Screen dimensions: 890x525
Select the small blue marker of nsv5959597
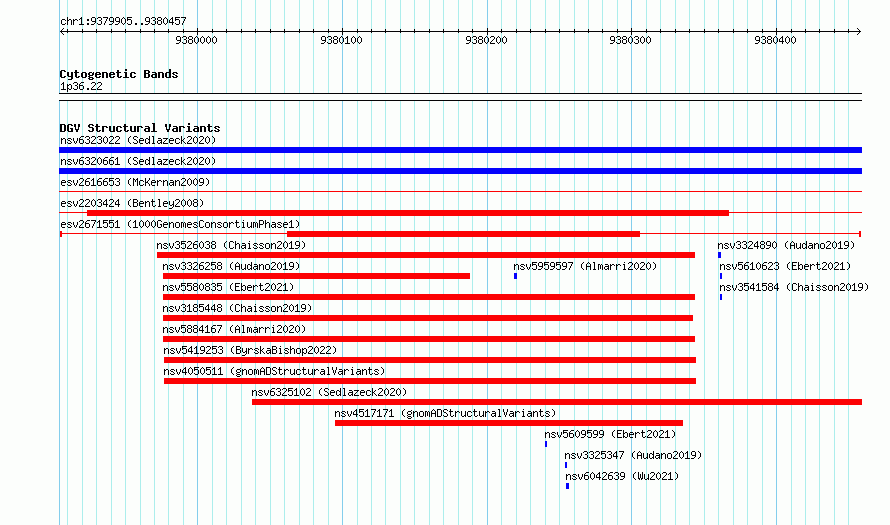pos(515,276)
